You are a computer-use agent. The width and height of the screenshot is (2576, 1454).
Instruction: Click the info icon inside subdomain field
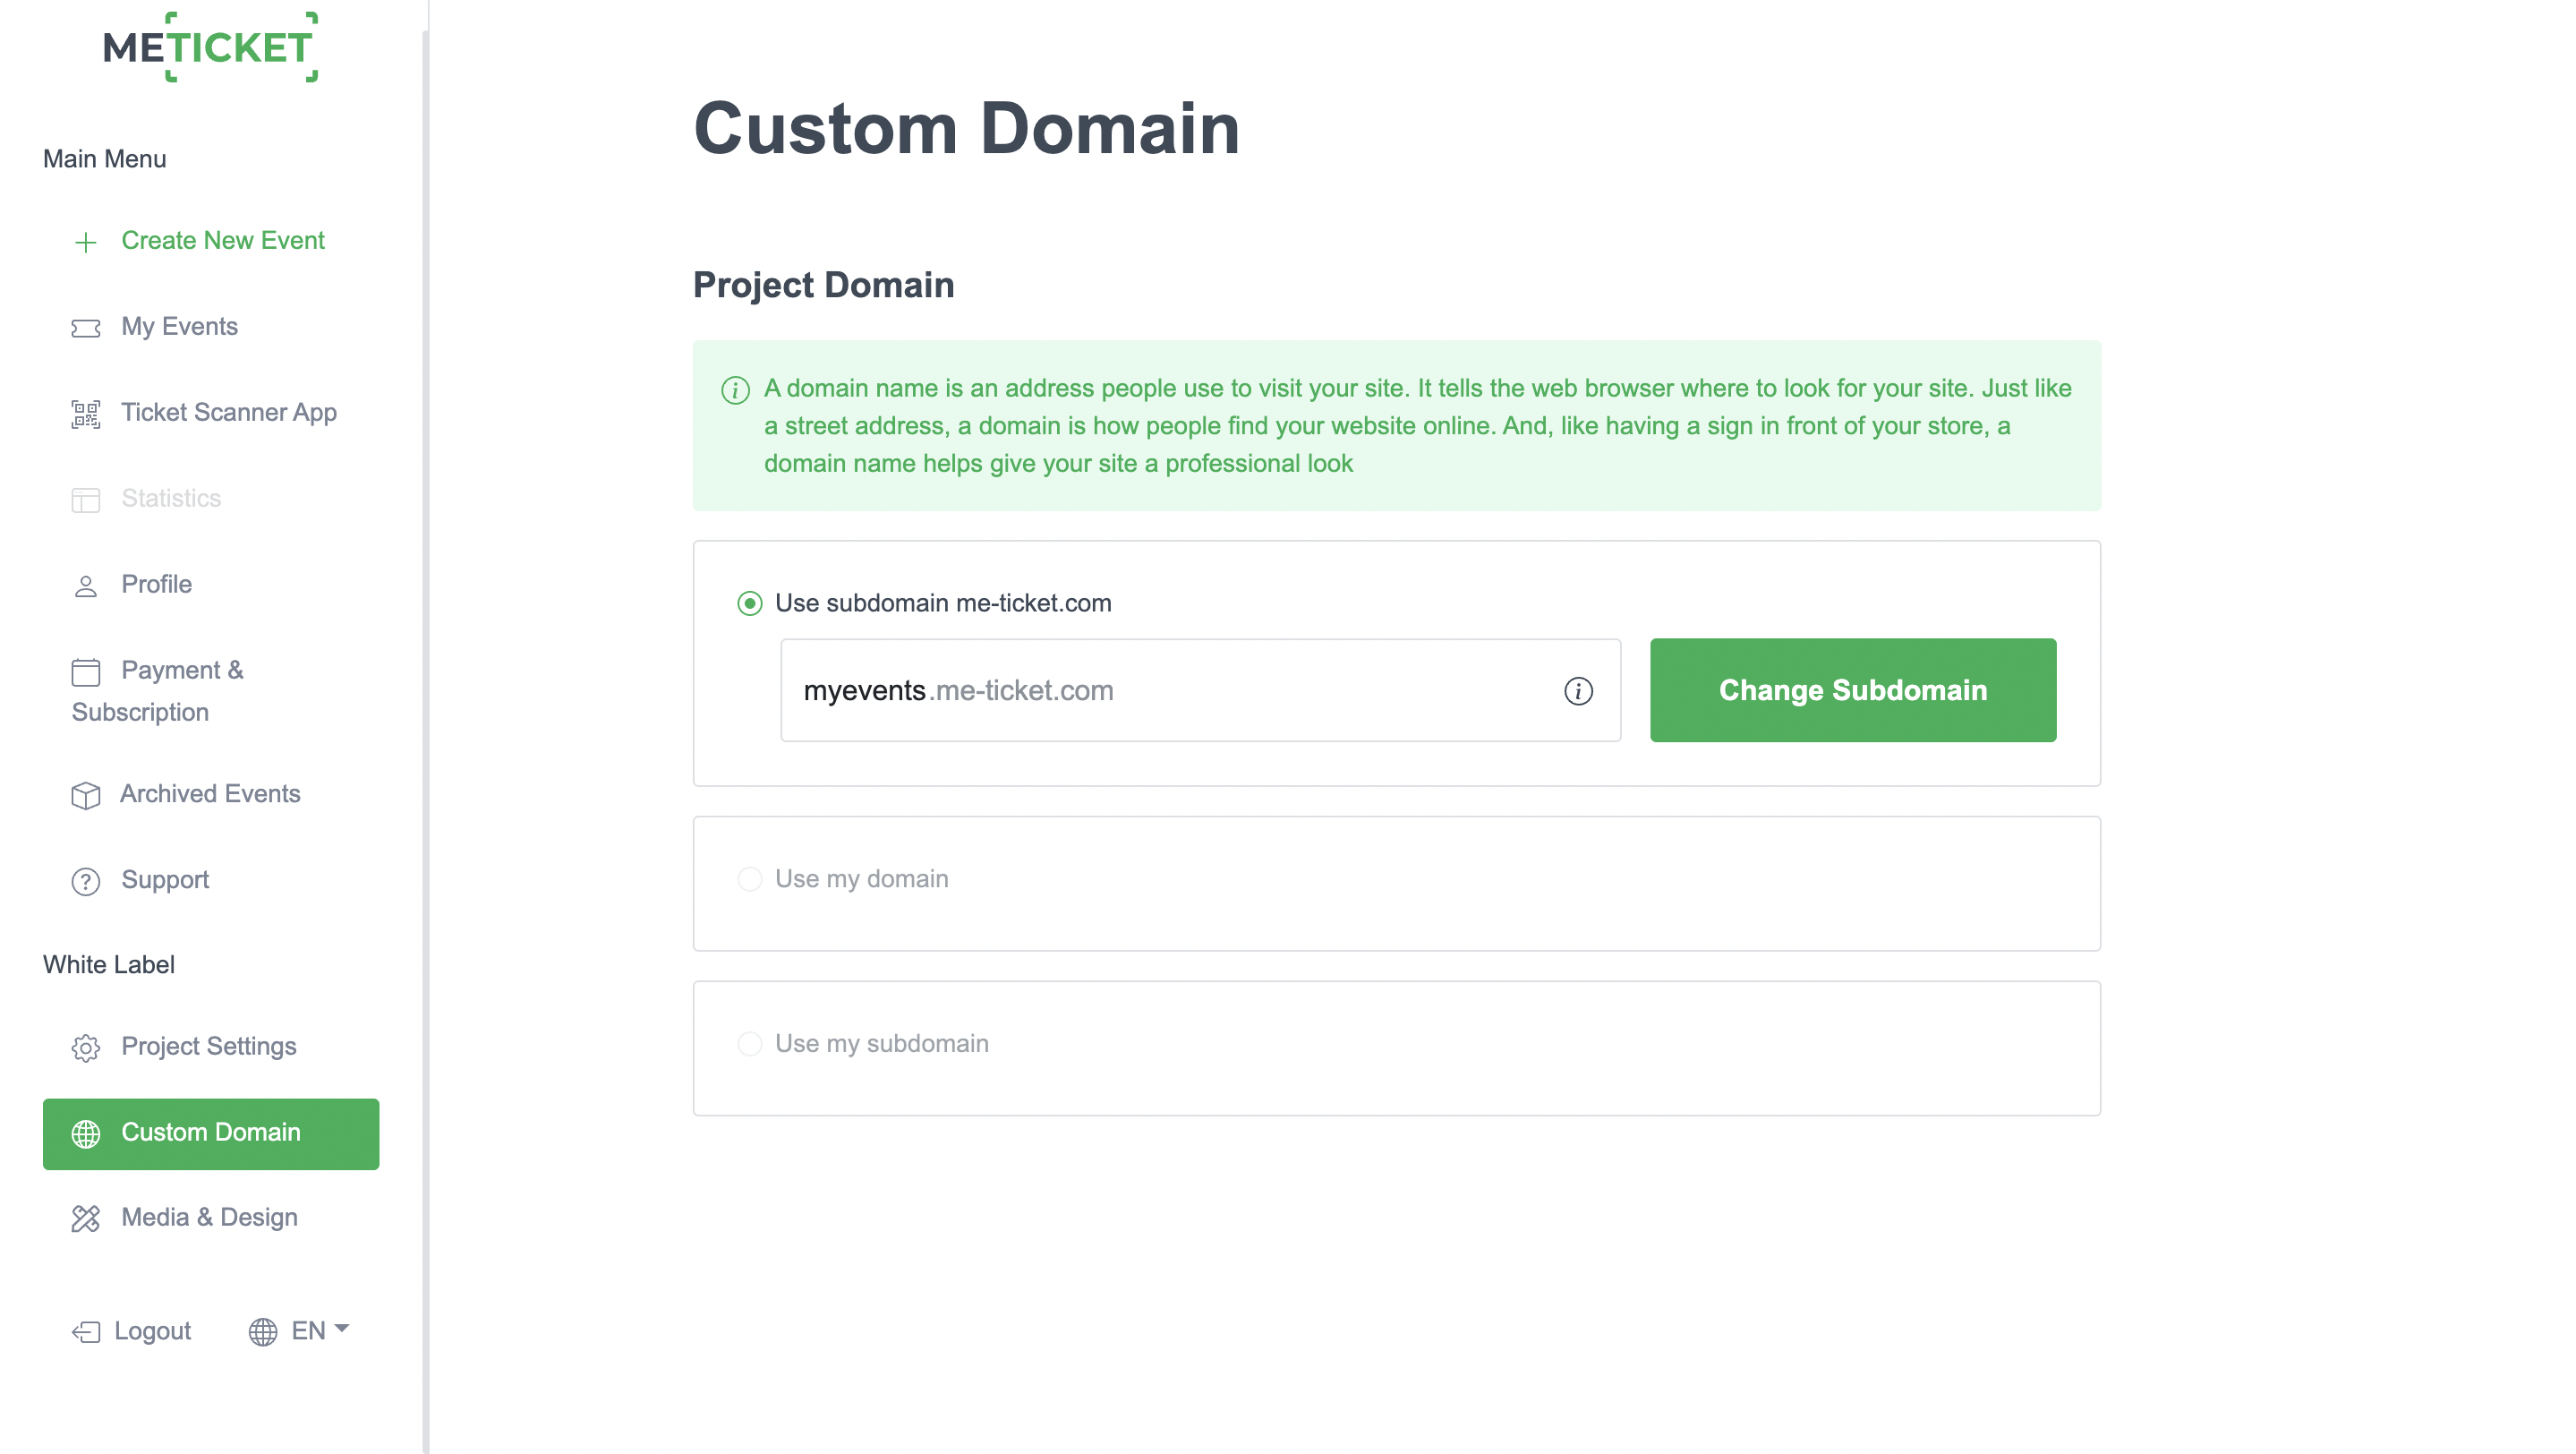[x=1578, y=691]
